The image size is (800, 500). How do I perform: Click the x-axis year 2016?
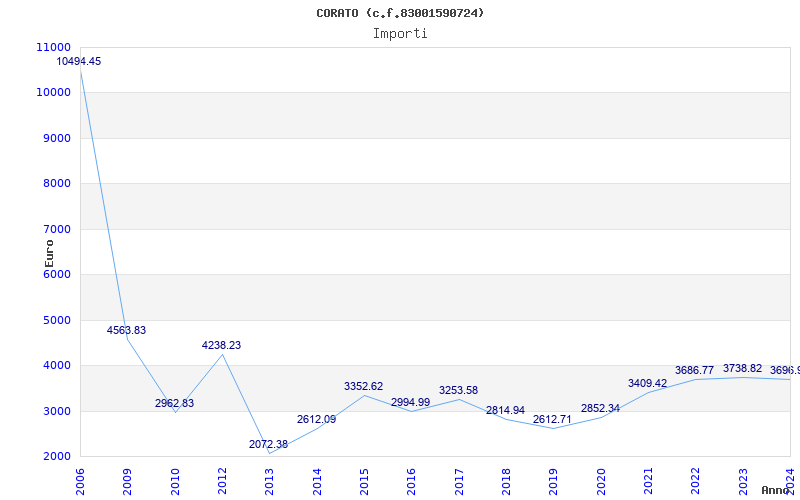tap(412, 482)
